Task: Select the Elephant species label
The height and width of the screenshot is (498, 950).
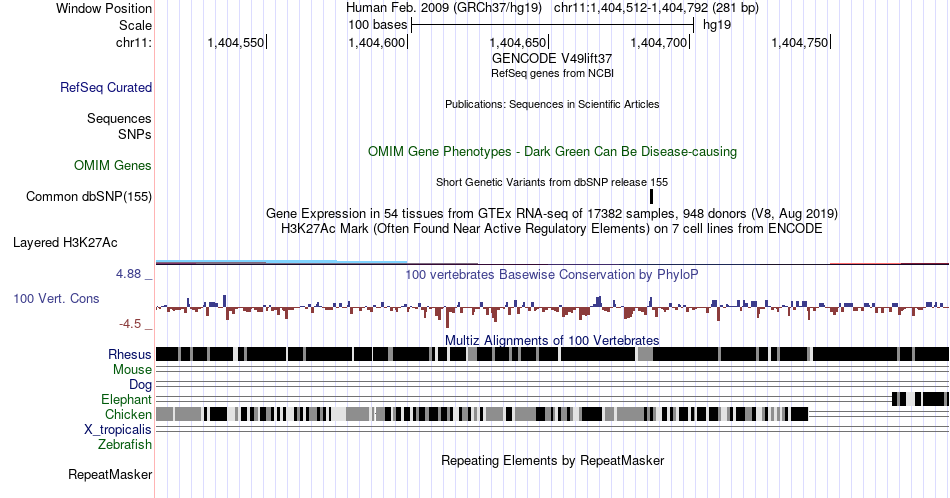Action: pos(126,399)
